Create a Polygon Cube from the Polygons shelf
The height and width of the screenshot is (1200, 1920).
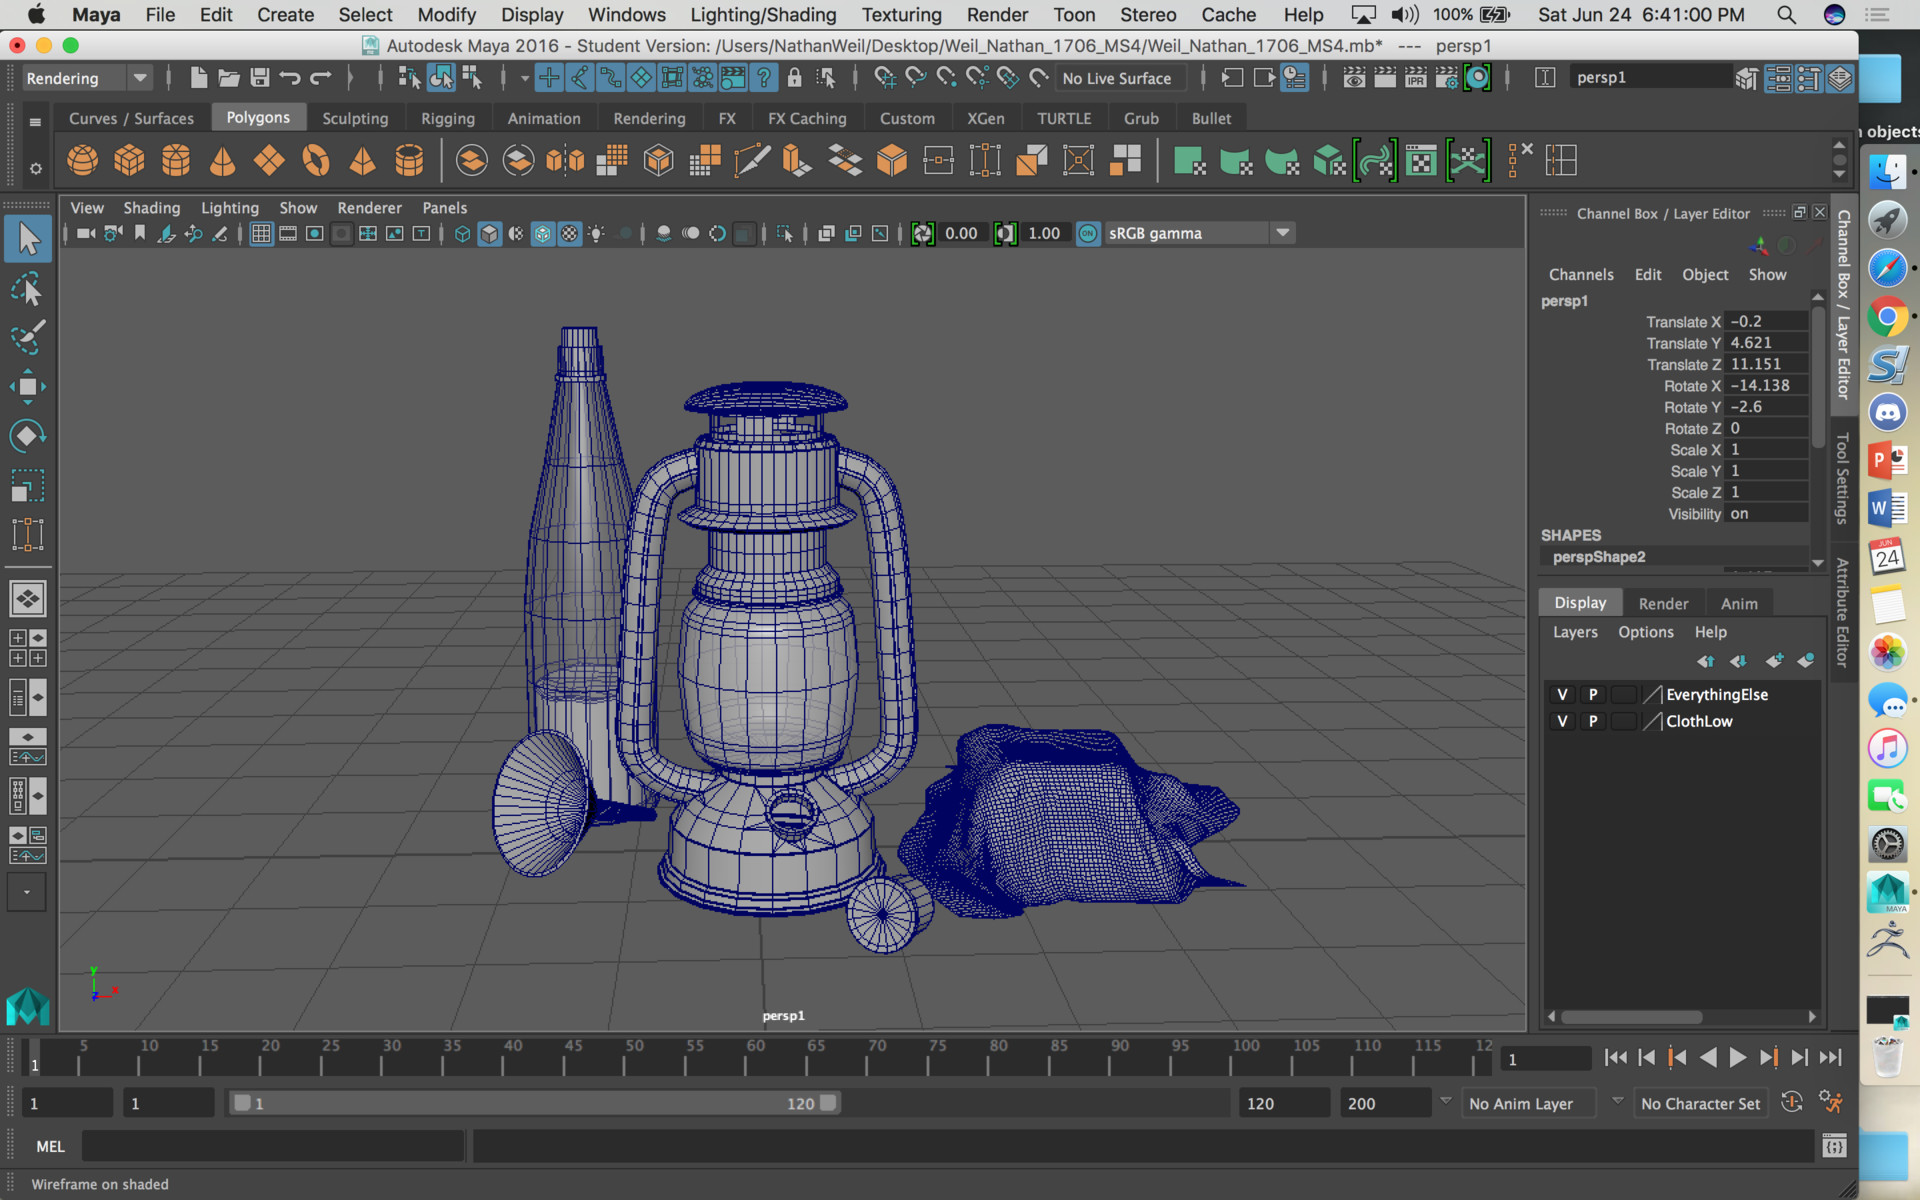pos(129,160)
